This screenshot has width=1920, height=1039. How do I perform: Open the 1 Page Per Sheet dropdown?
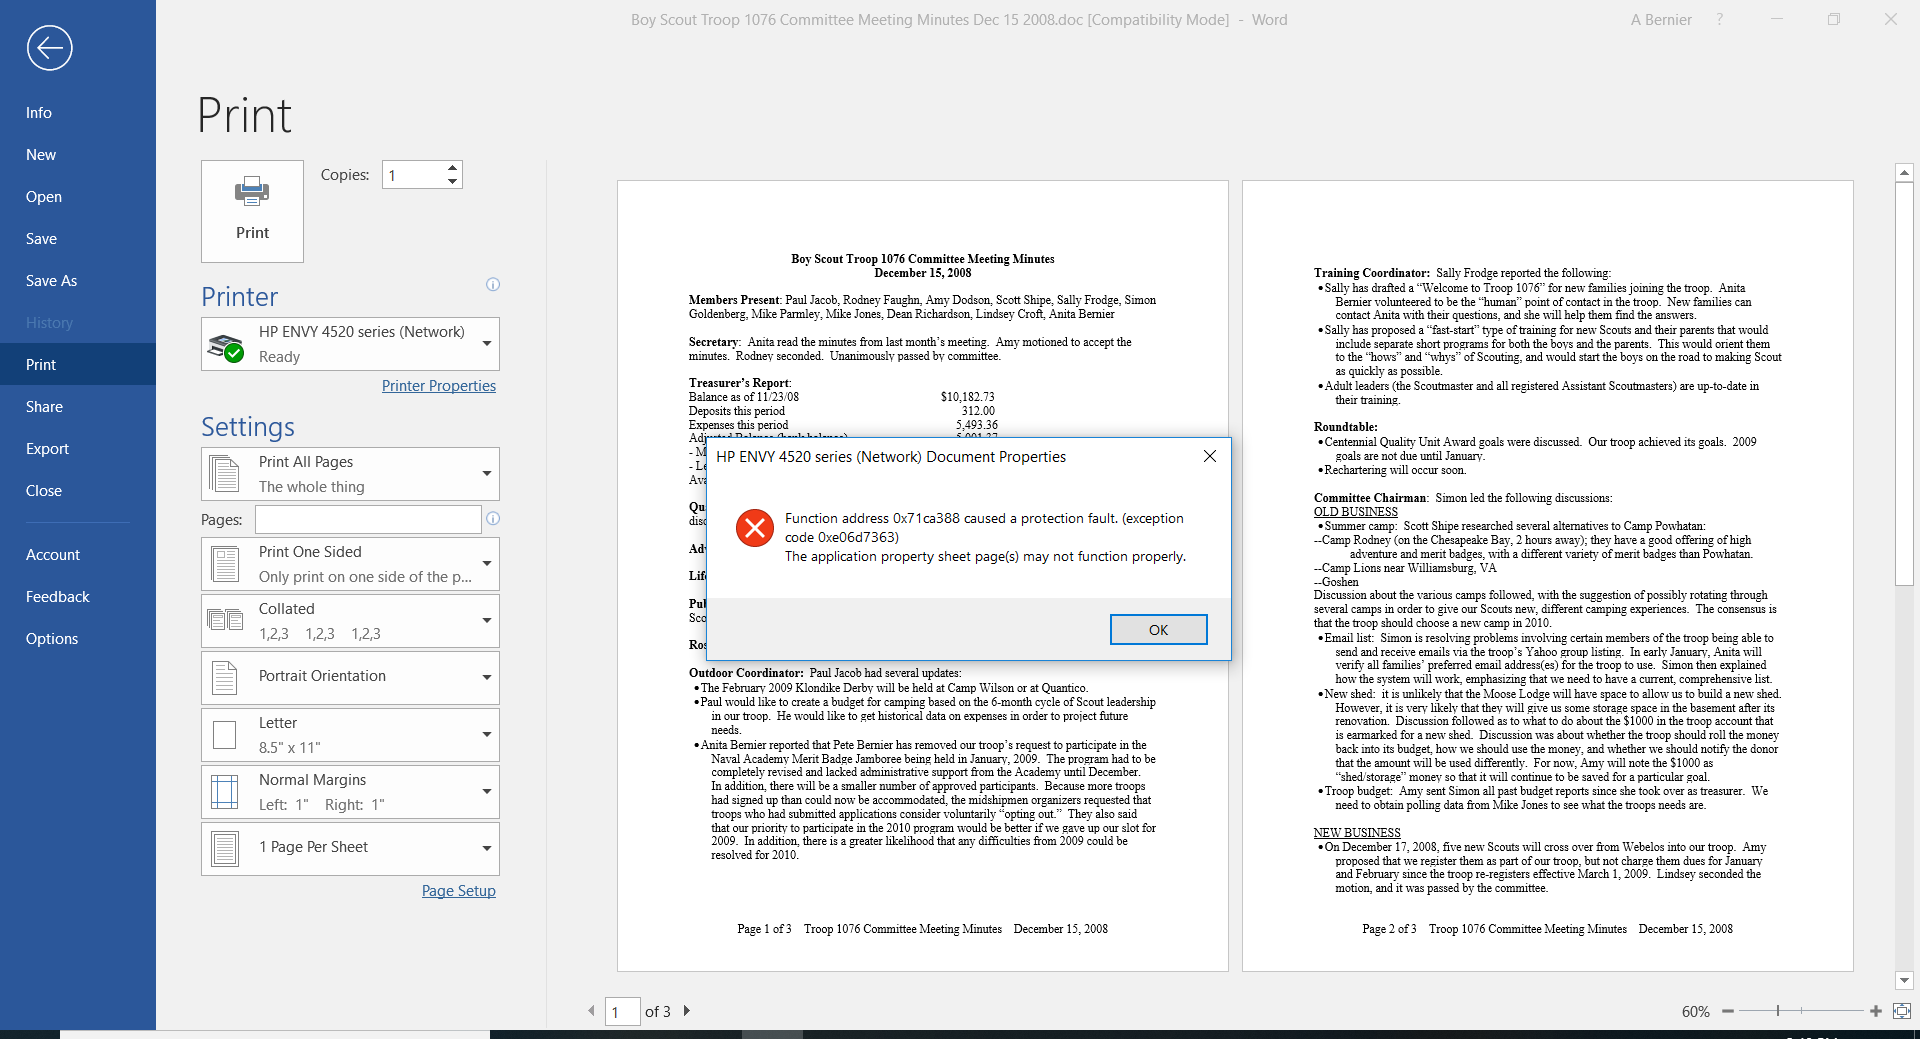coord(350,849)
